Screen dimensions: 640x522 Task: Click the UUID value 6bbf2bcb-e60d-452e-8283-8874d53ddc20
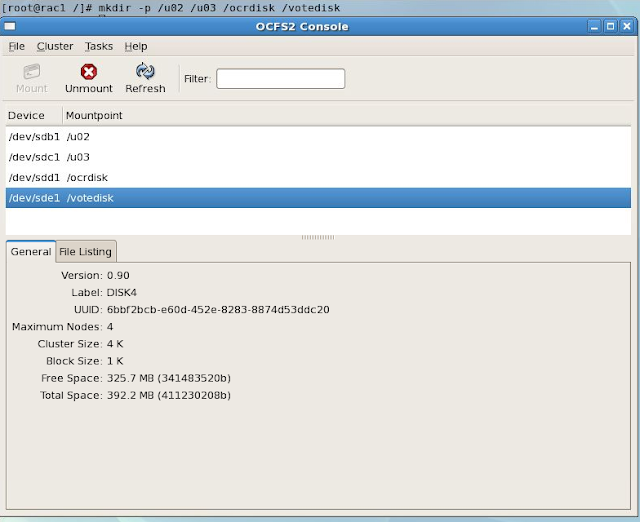pos(218,310)
